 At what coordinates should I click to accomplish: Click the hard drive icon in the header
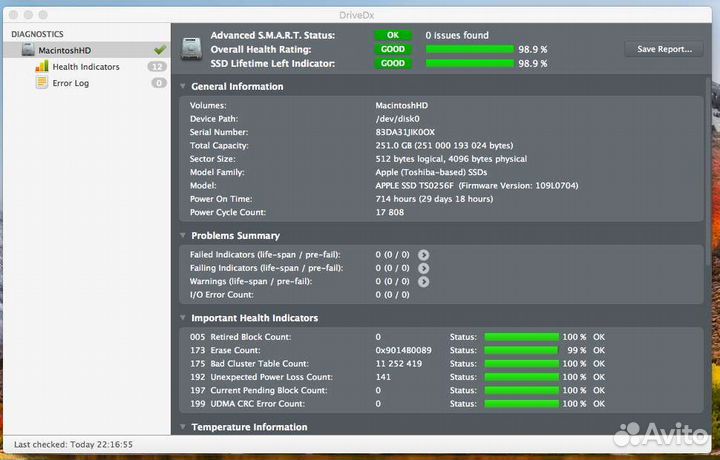click(191, 48)
